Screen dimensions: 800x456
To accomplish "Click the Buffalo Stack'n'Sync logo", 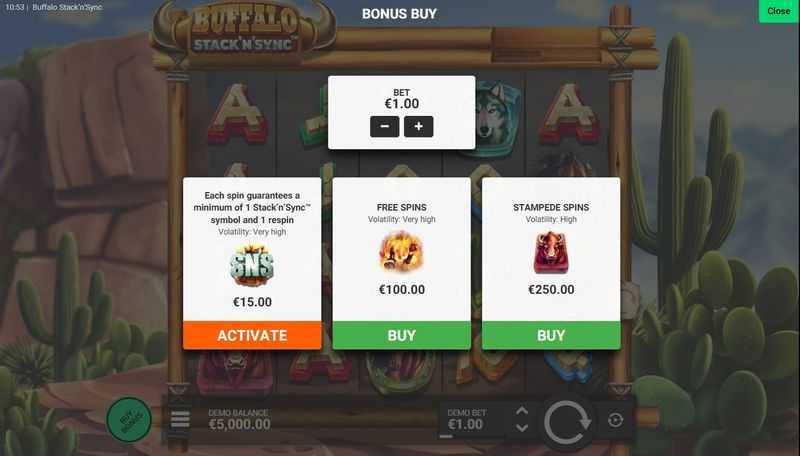I will tap(244, 32).
